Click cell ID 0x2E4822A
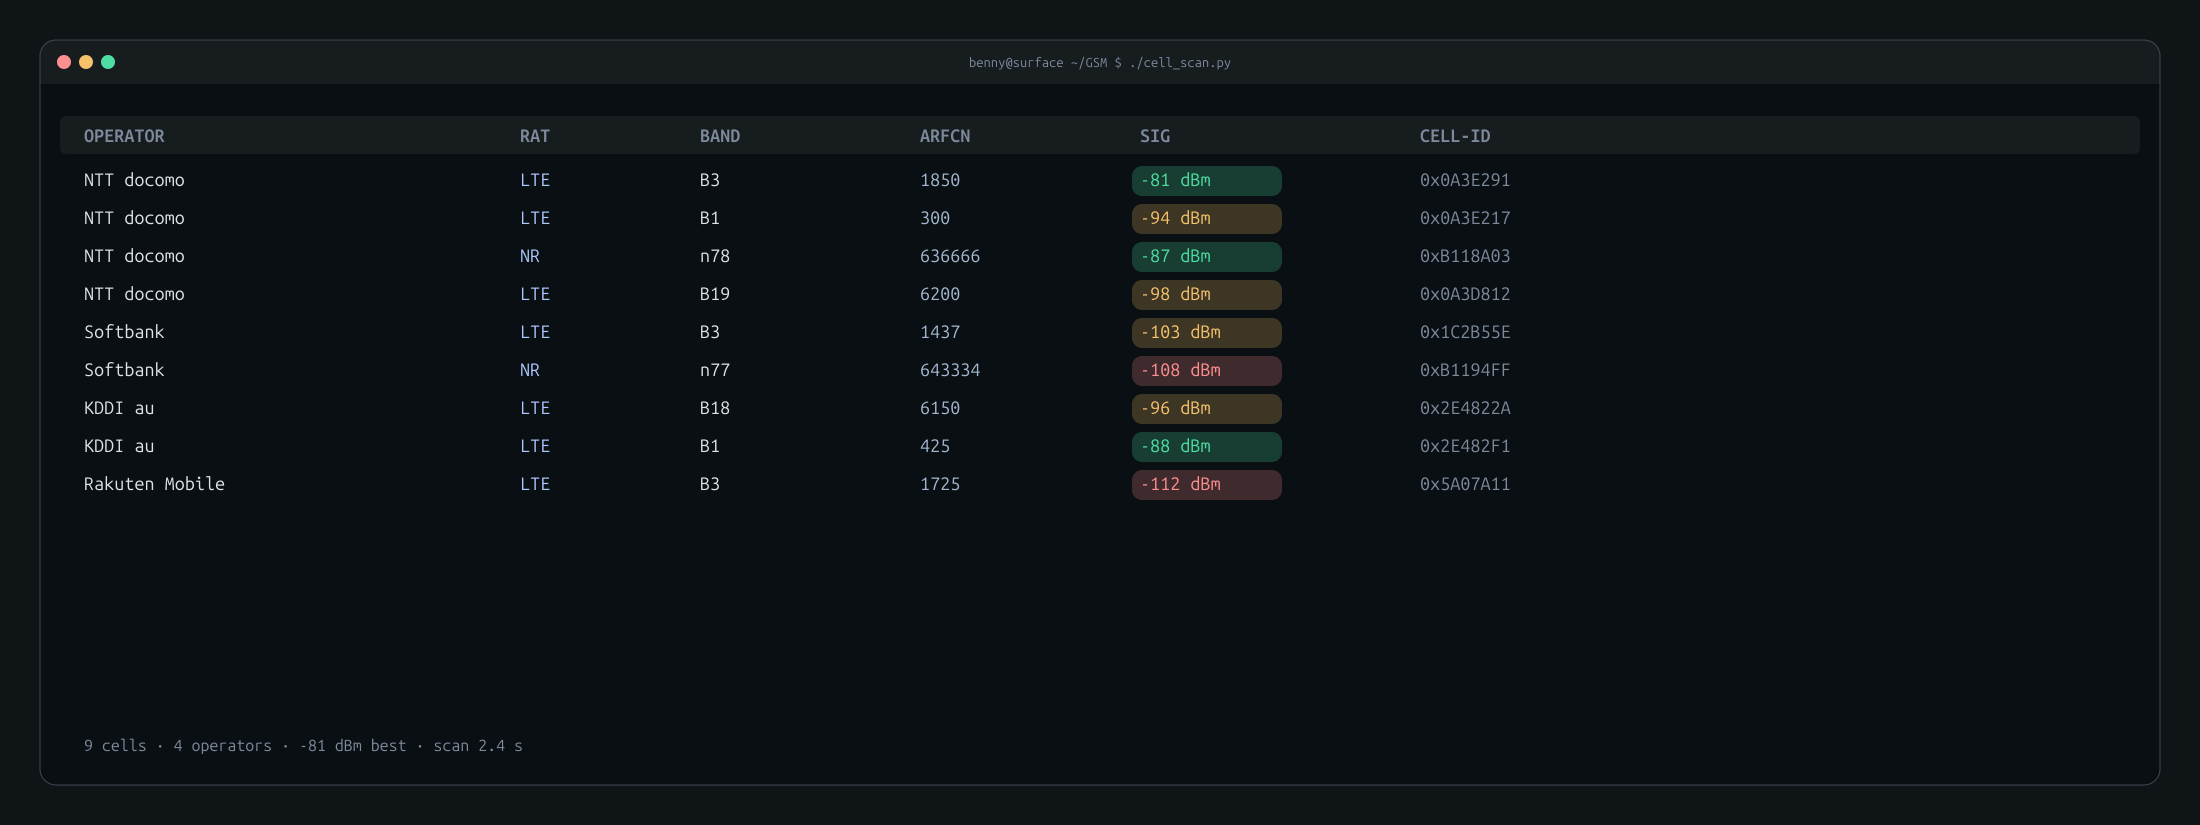Image resolution: width=2200 pixels, height=825 pixels. (x=1465, y=408)
